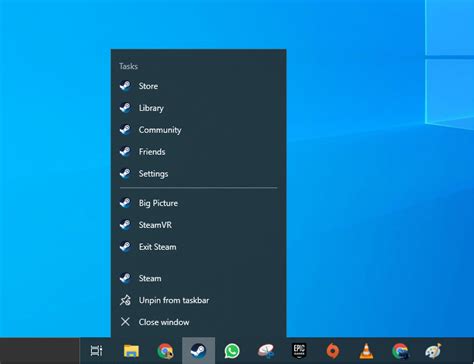
Task: Open the paint palette app on taskbar
Action: coord(433,351)
